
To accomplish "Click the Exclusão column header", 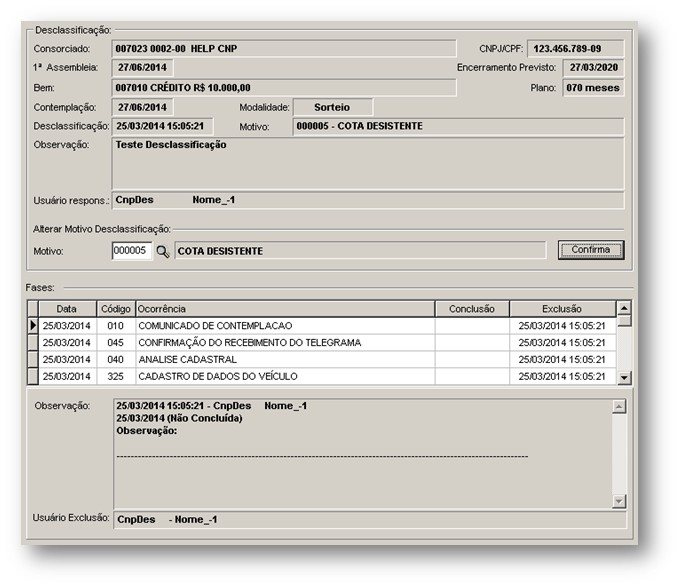I will (562, 309).
